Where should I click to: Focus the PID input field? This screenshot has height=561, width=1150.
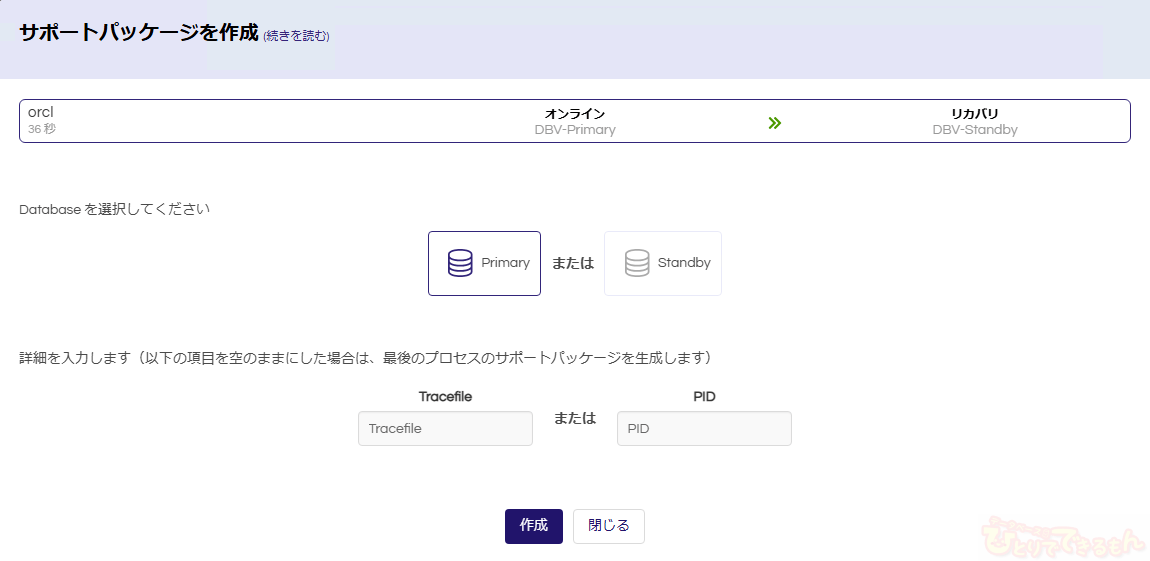pos(704,428)
